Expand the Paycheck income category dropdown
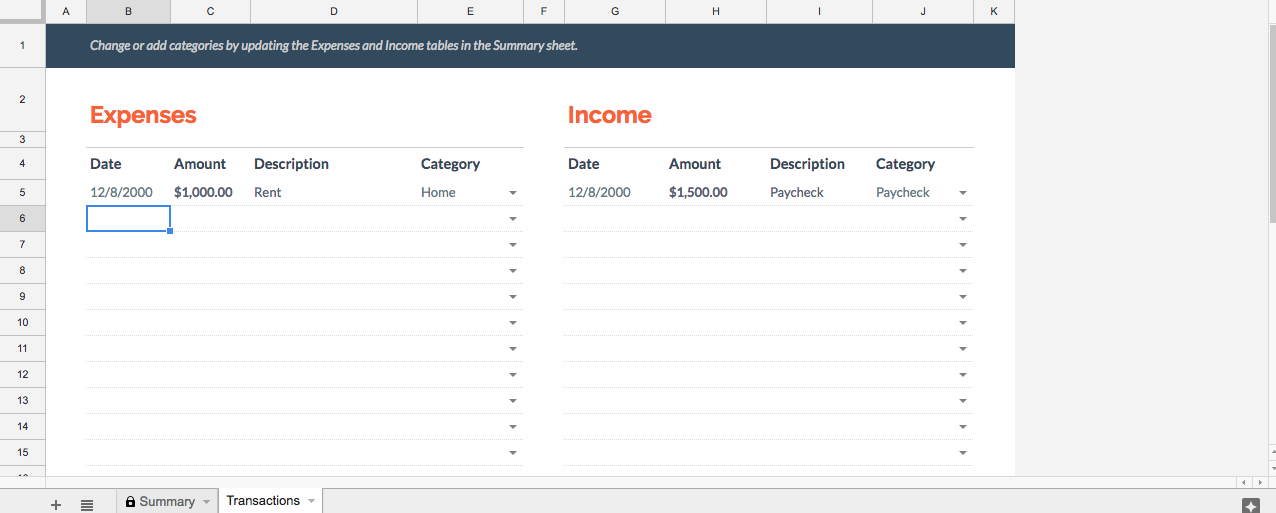Viewport: 1276px width, 513px height. [x=963, y=193]
